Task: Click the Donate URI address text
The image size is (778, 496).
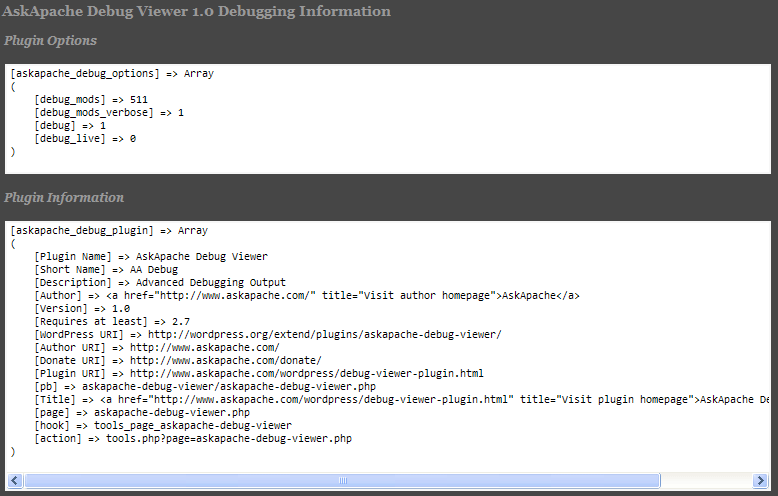Action: coord(225,360)
